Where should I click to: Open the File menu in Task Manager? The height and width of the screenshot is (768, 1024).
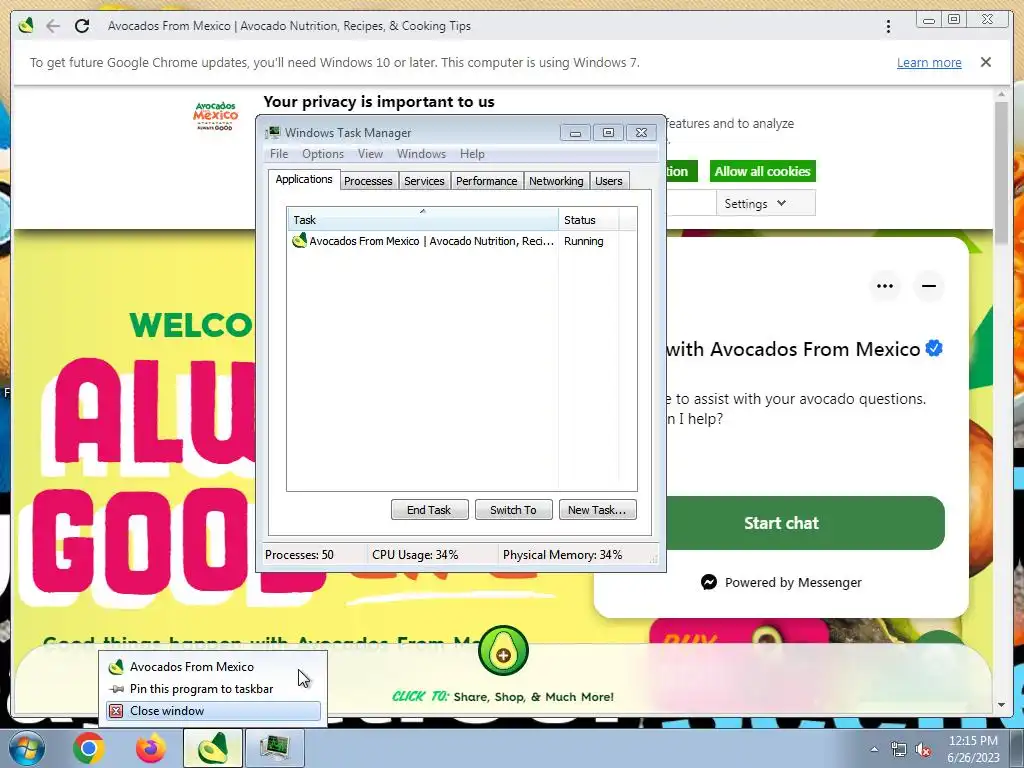pos(279,154)
